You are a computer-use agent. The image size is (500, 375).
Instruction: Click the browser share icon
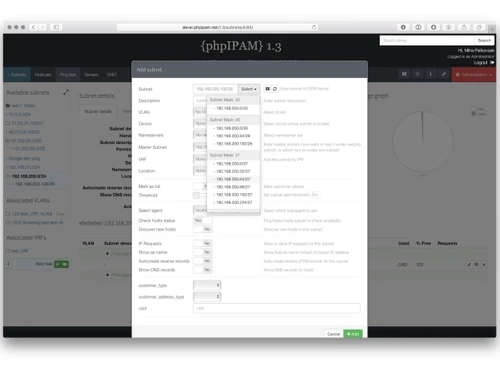pos(464,27)
